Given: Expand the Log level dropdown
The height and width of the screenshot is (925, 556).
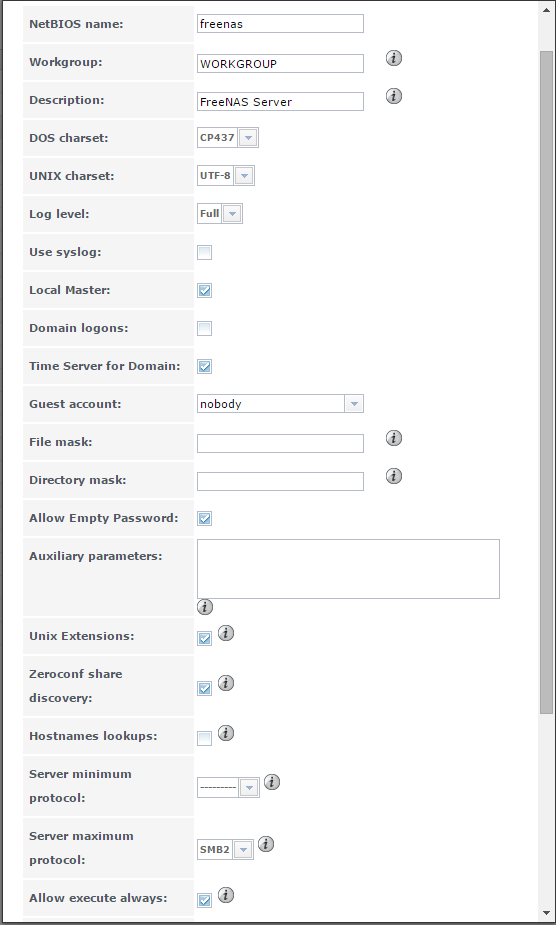Looking at the screenshot, I should click(220, 214).
